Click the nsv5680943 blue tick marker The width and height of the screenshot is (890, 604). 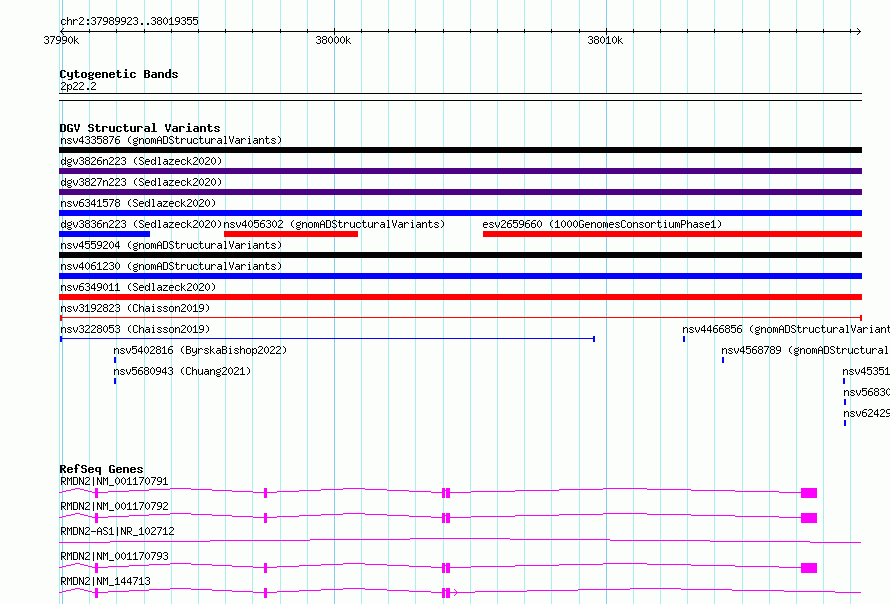[115, 381]
